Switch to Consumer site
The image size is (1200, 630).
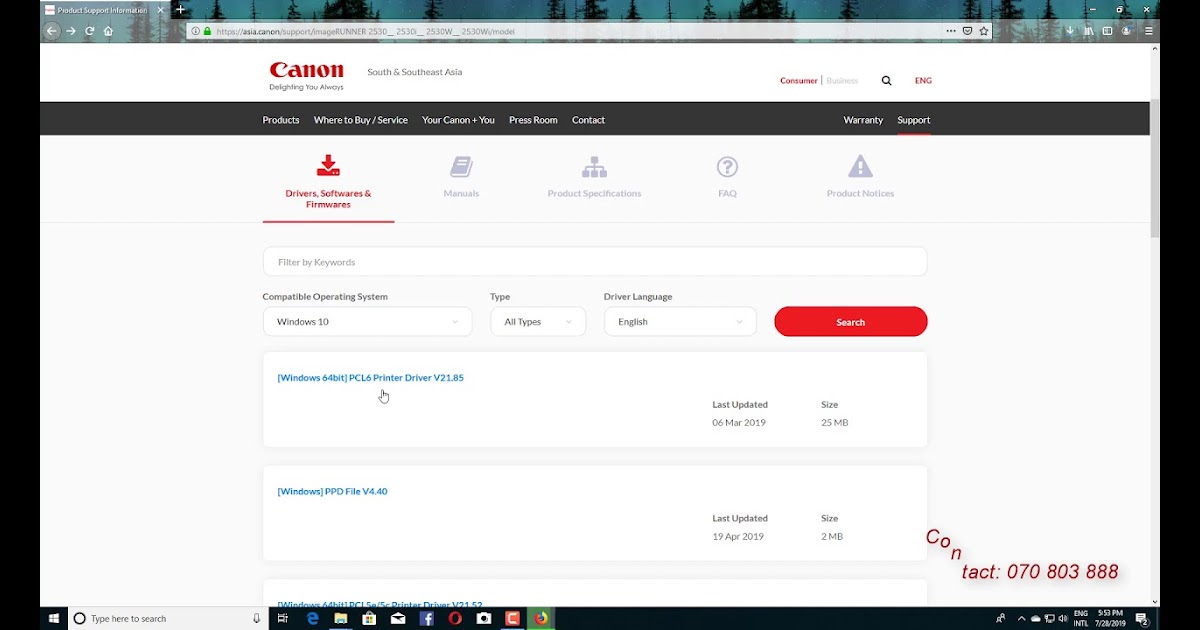(x=799, y=81)
